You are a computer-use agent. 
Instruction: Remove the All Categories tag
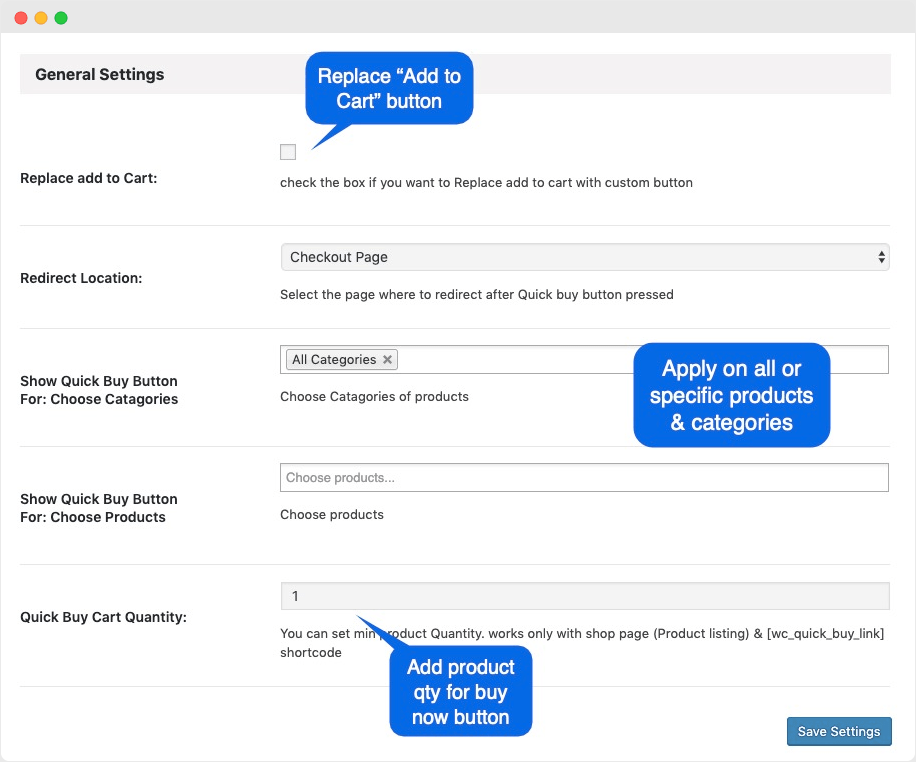(x=388, y=360)
